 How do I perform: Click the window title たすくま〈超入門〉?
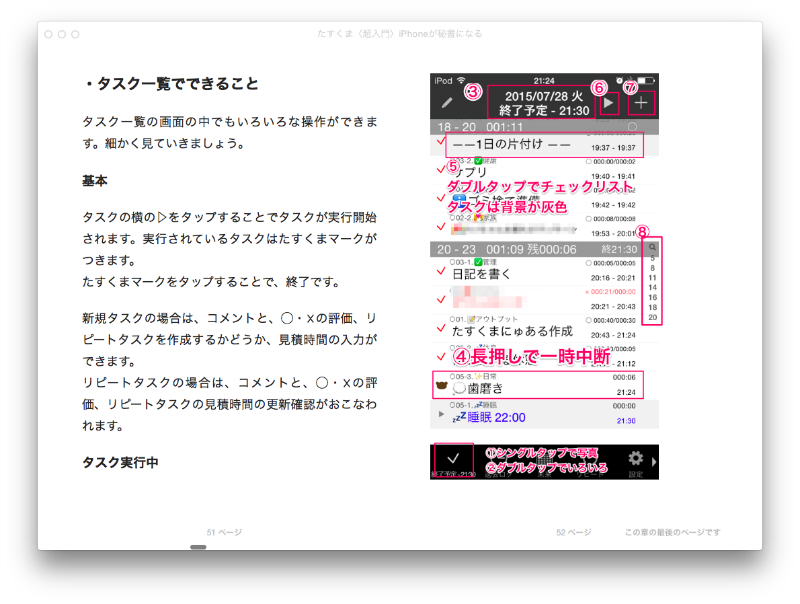click(x=399, y=34)
